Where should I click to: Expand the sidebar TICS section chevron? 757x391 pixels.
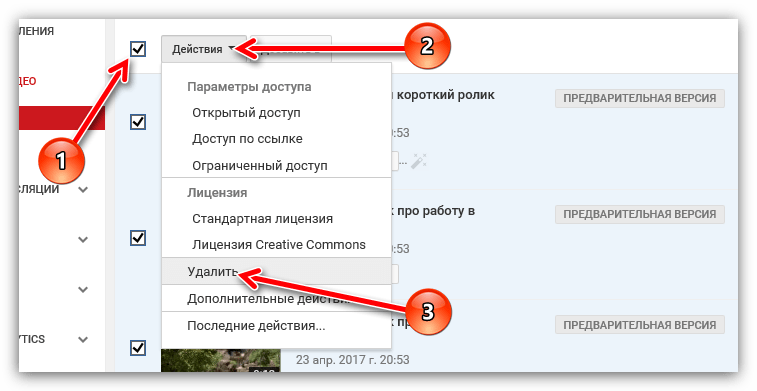pos(83,339)
